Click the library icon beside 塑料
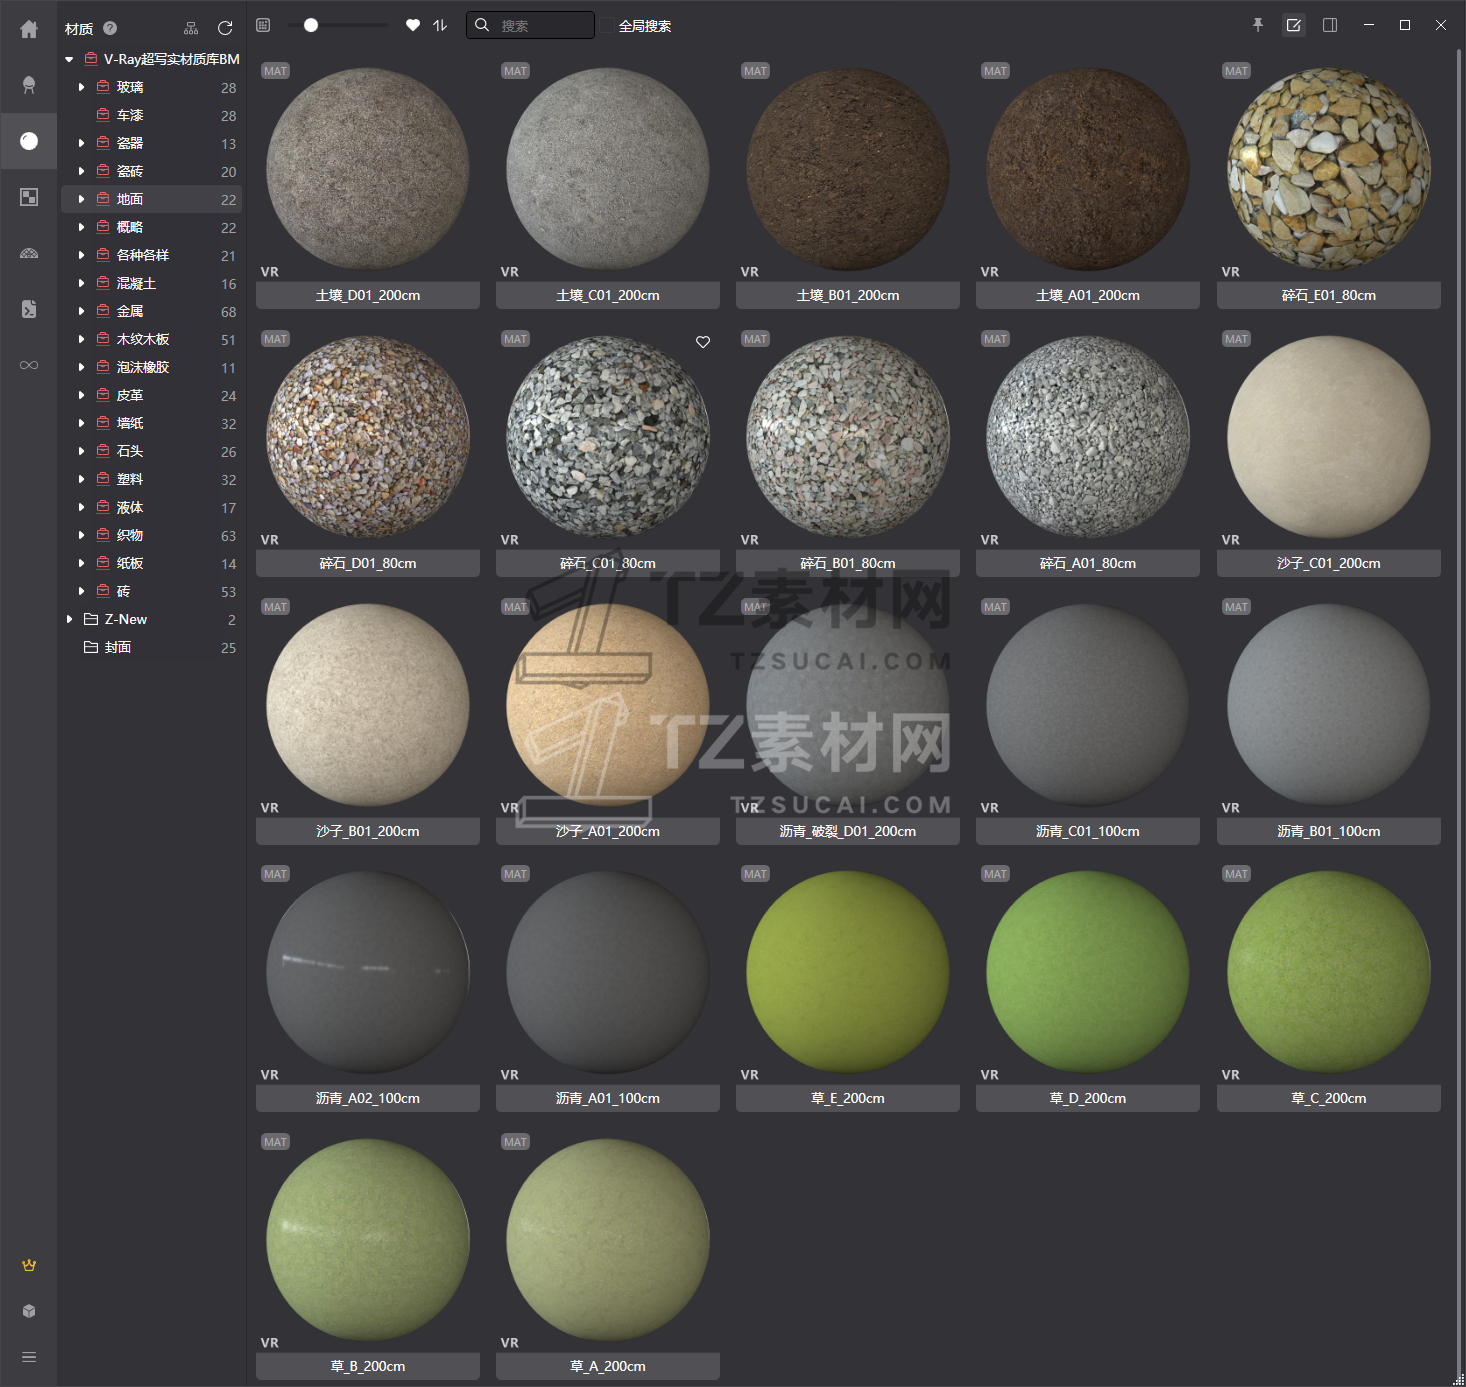Image resolution: width=1466 pixels, height=1387 pixels. click(103, 479)
